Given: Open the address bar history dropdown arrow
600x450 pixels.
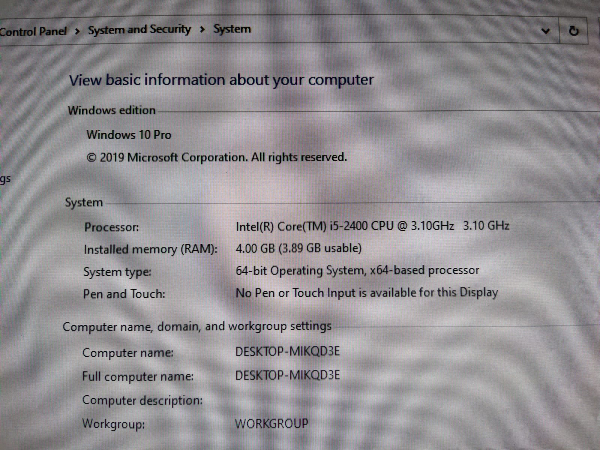Looking at the screenshot, I should [x=546, y=31].
